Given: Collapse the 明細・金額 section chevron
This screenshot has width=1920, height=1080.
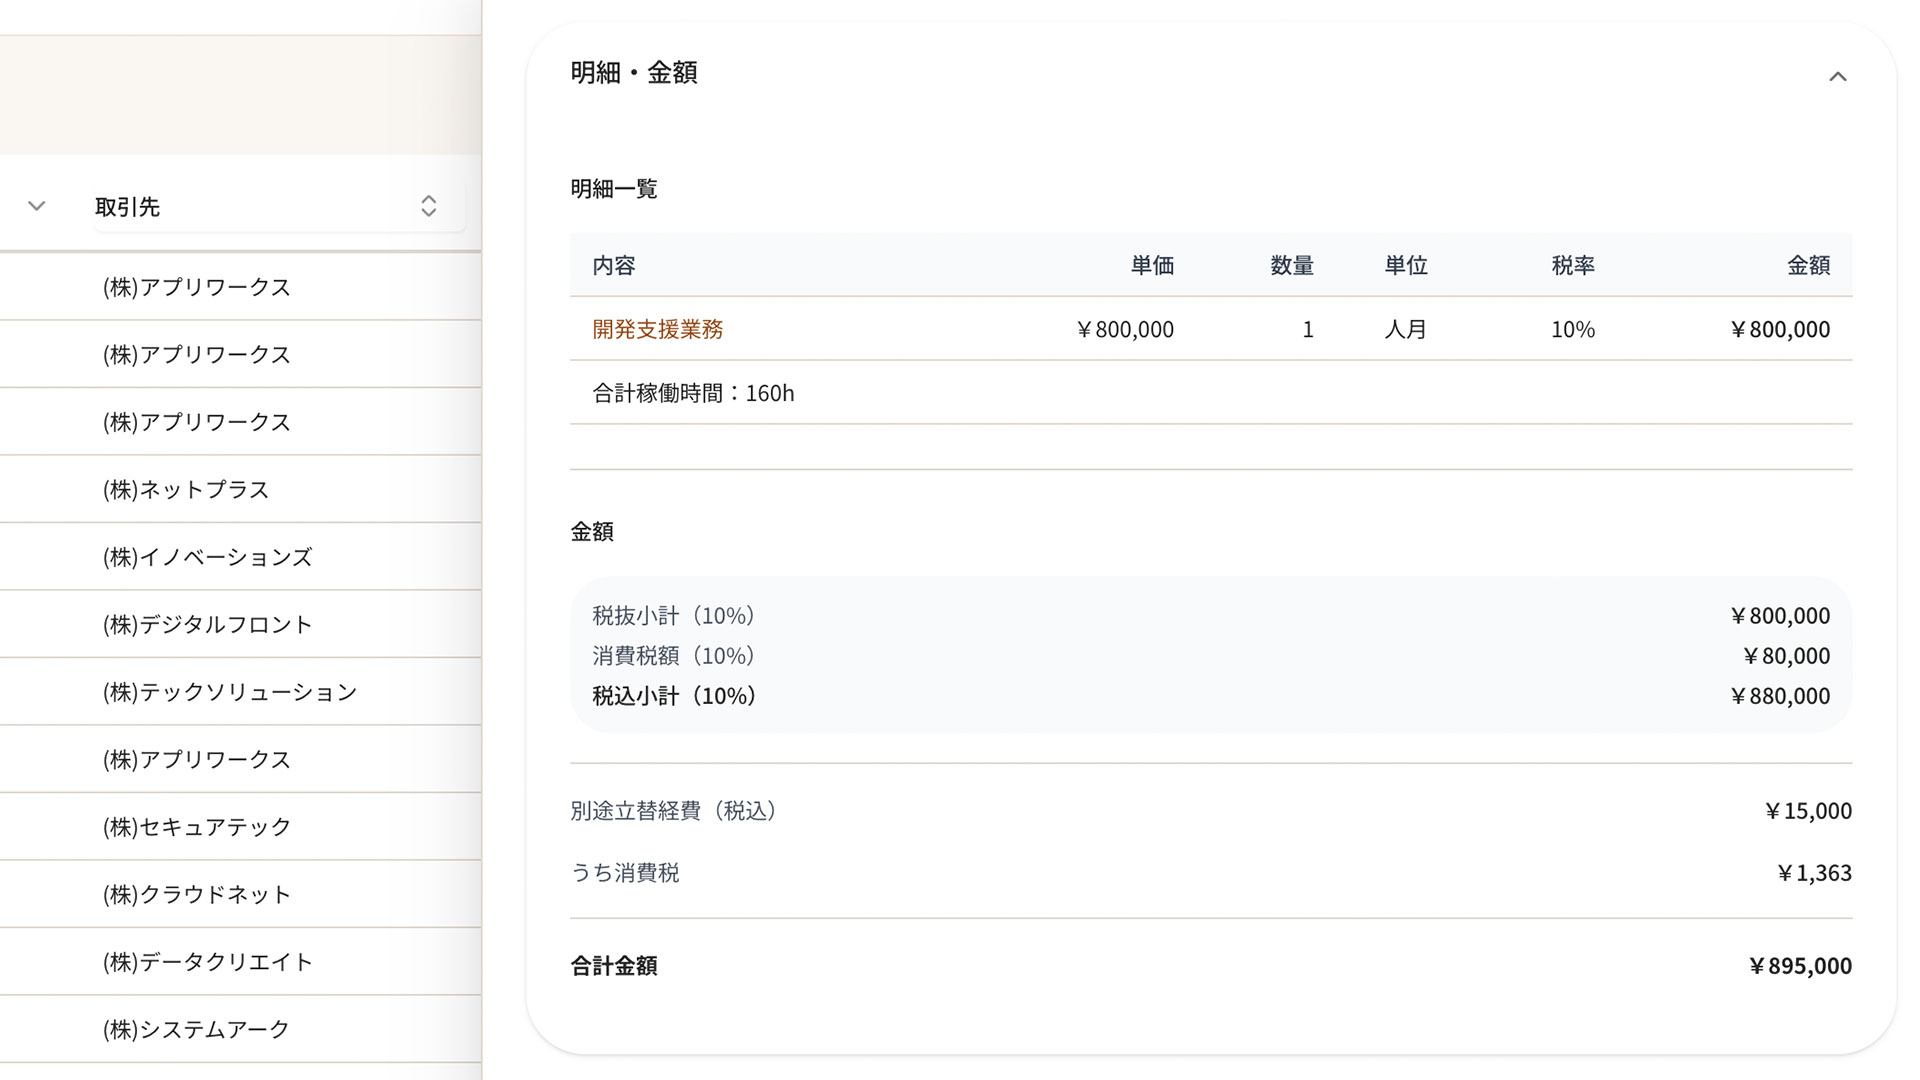Looking at the screenshot, I should (x=1837, y=77).
